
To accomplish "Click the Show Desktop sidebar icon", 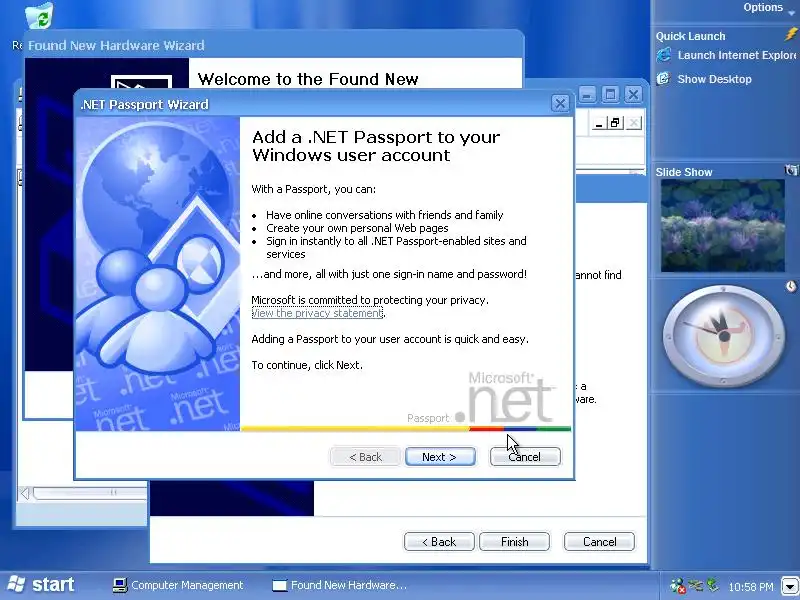I will (663, 79).
